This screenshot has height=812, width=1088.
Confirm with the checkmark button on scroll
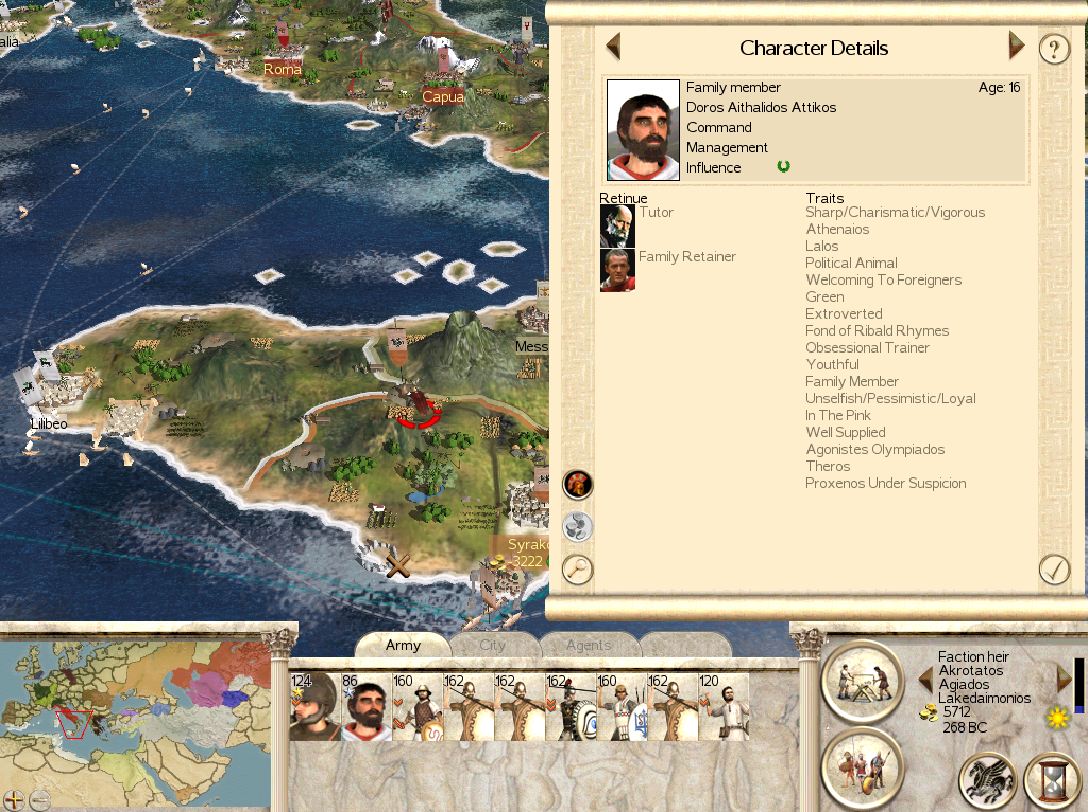(1054, 570)
